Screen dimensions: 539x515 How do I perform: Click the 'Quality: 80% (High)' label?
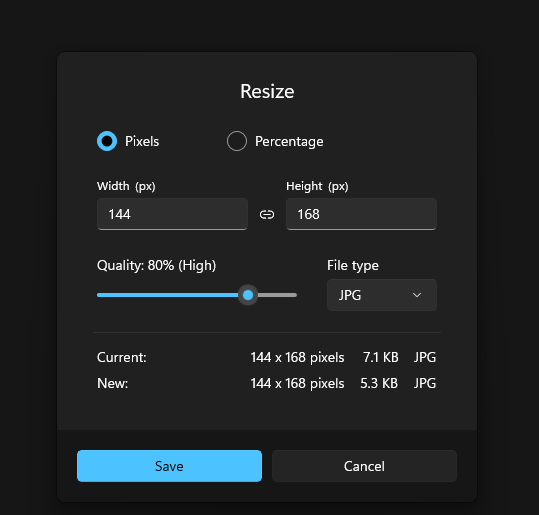pos(156,266)
